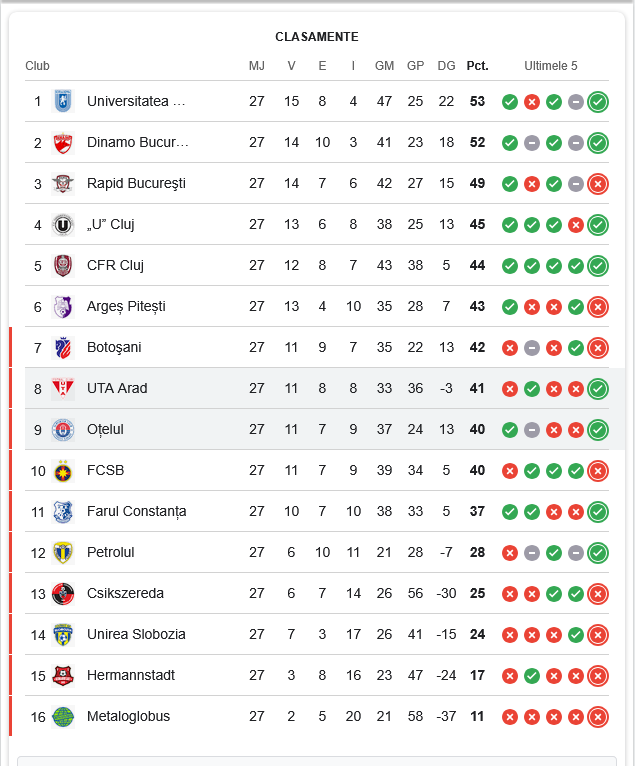Click the Hermannstadt club logo
The image size is (635, 766).
click(63, 675)
